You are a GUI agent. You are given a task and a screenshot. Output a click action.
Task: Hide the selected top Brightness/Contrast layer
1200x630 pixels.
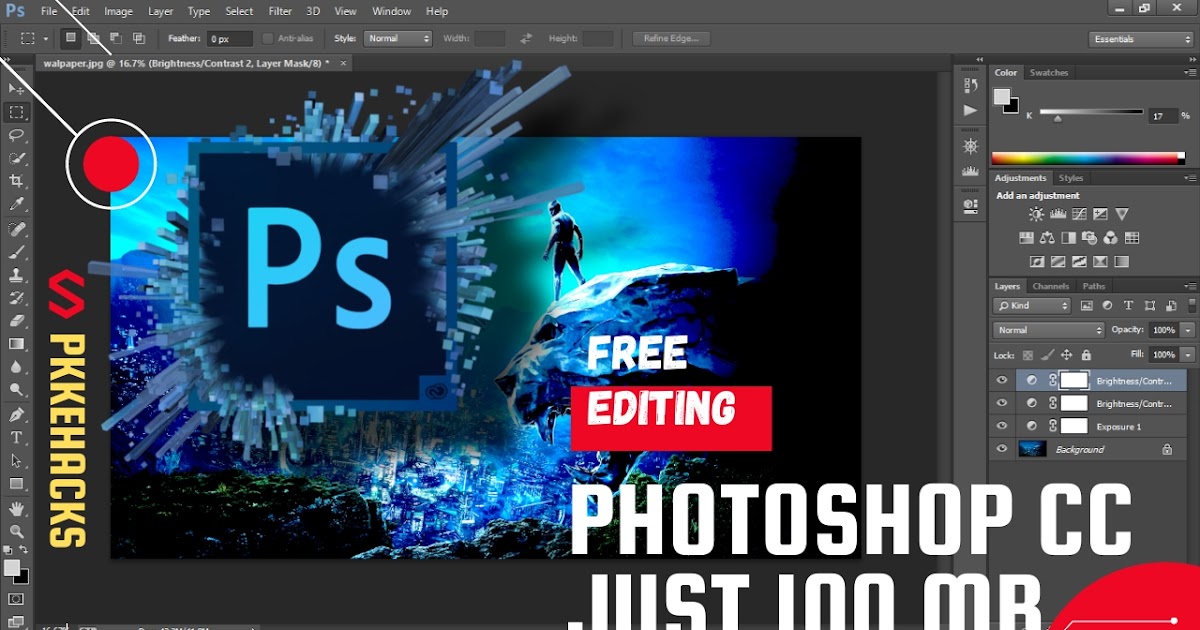tap(1002, 380)
